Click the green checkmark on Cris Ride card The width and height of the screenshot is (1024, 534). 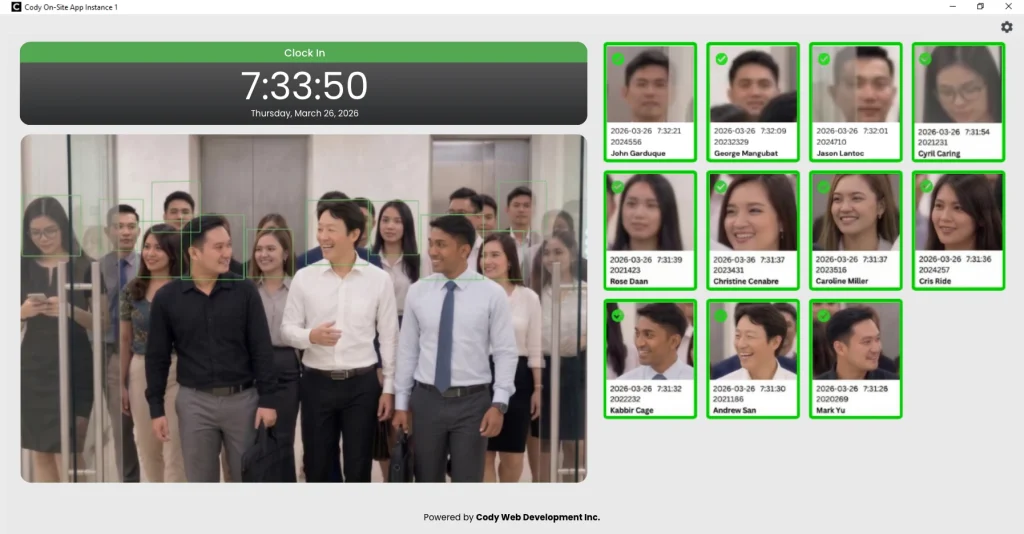(926, 187)
